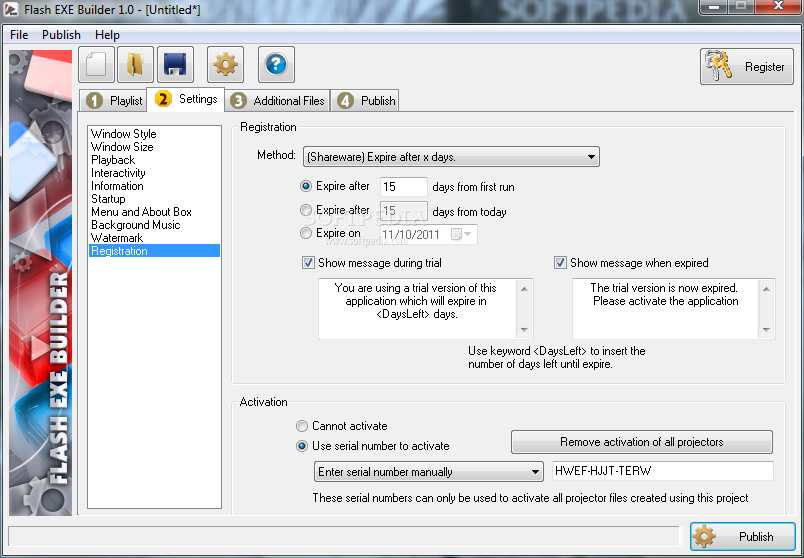Click the days from first run field

[404, 187]
